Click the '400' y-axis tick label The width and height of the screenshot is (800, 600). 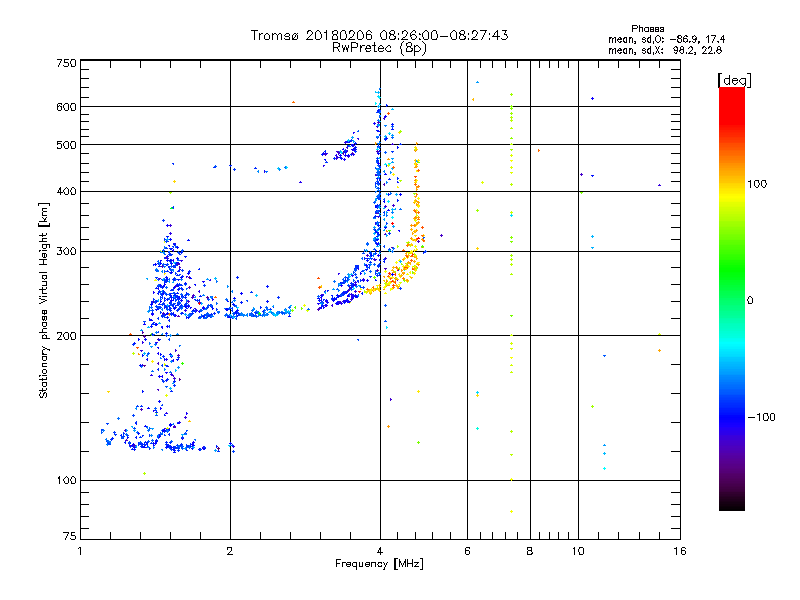[x=67, y=192]
